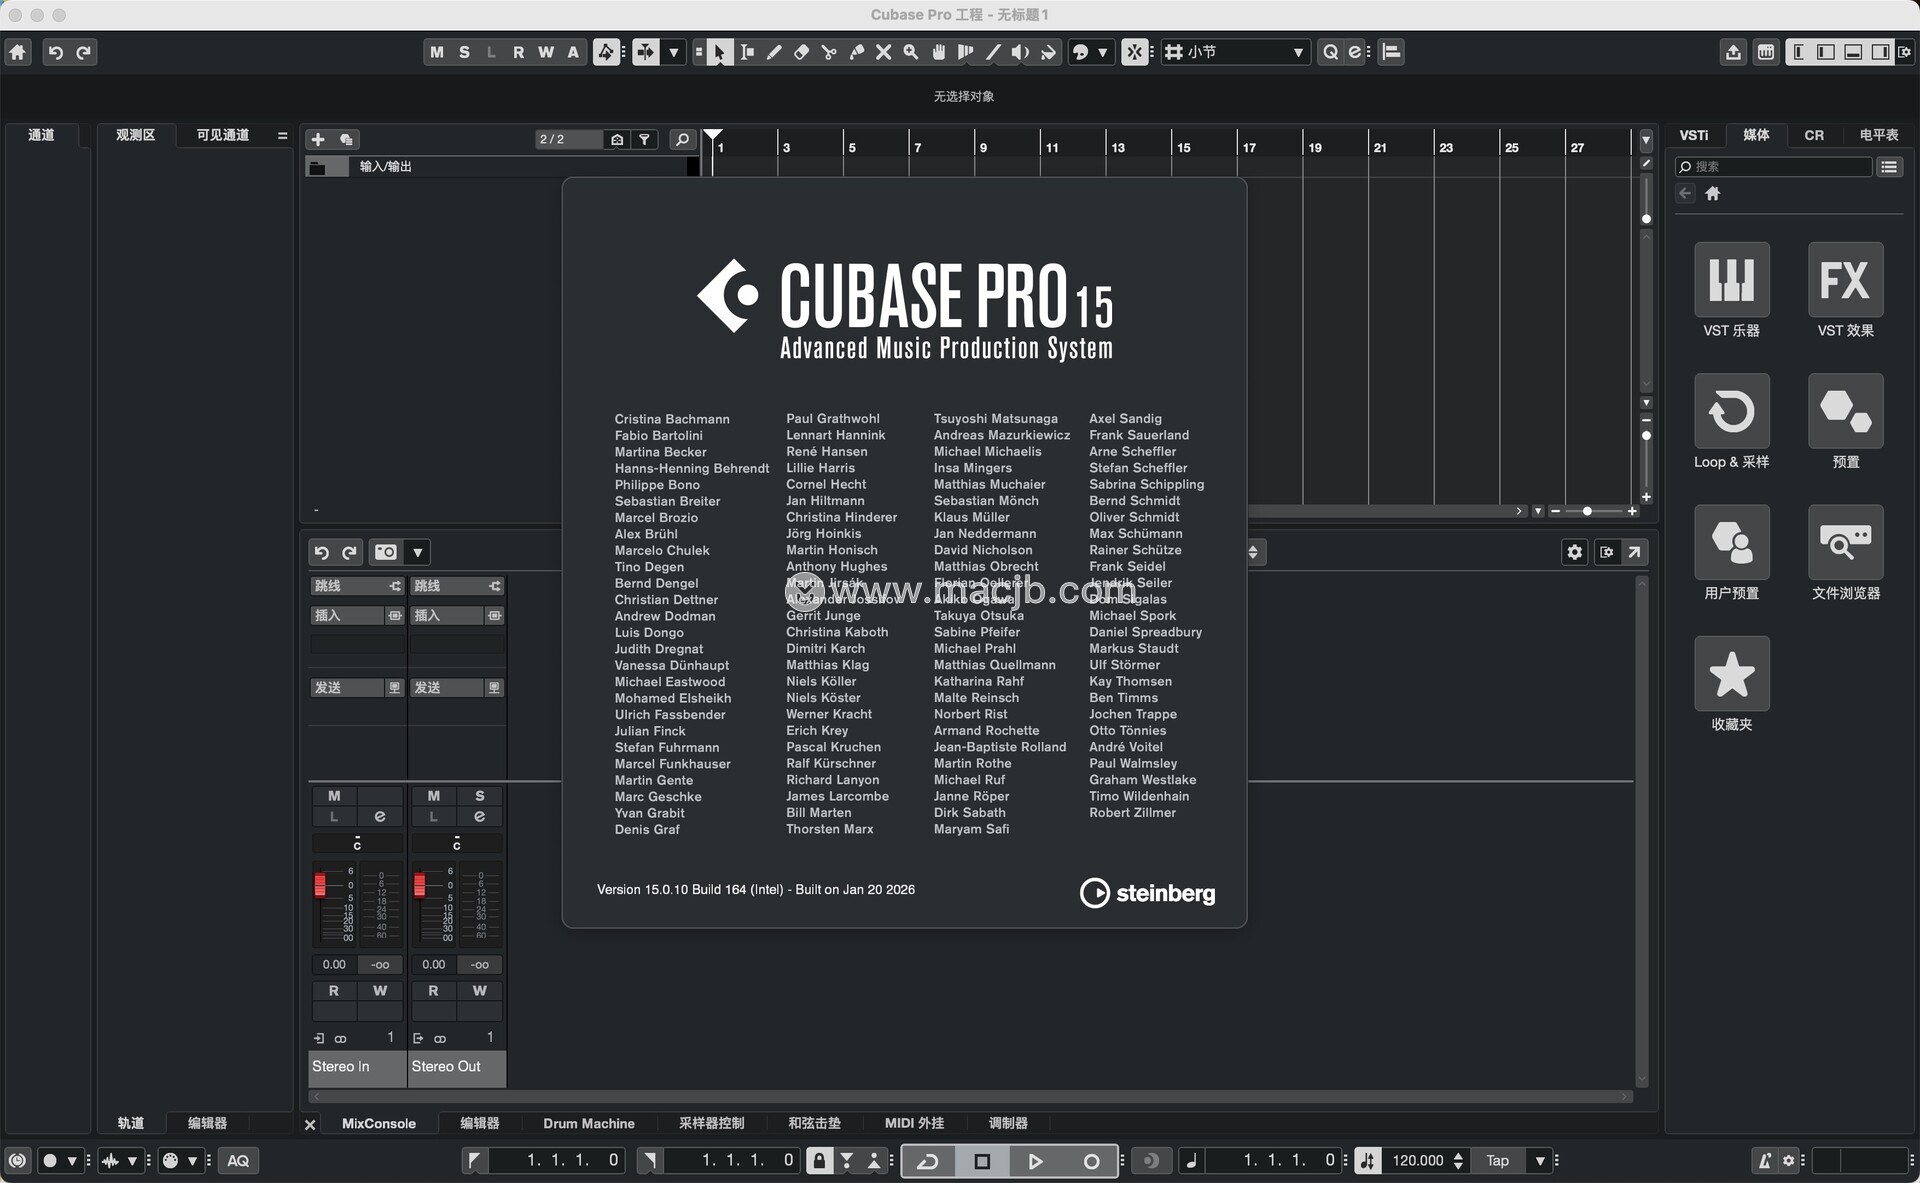Switch to the CR right zone tab
The height and width of the screenshot is (1183, 1920).
(1813, 135)
